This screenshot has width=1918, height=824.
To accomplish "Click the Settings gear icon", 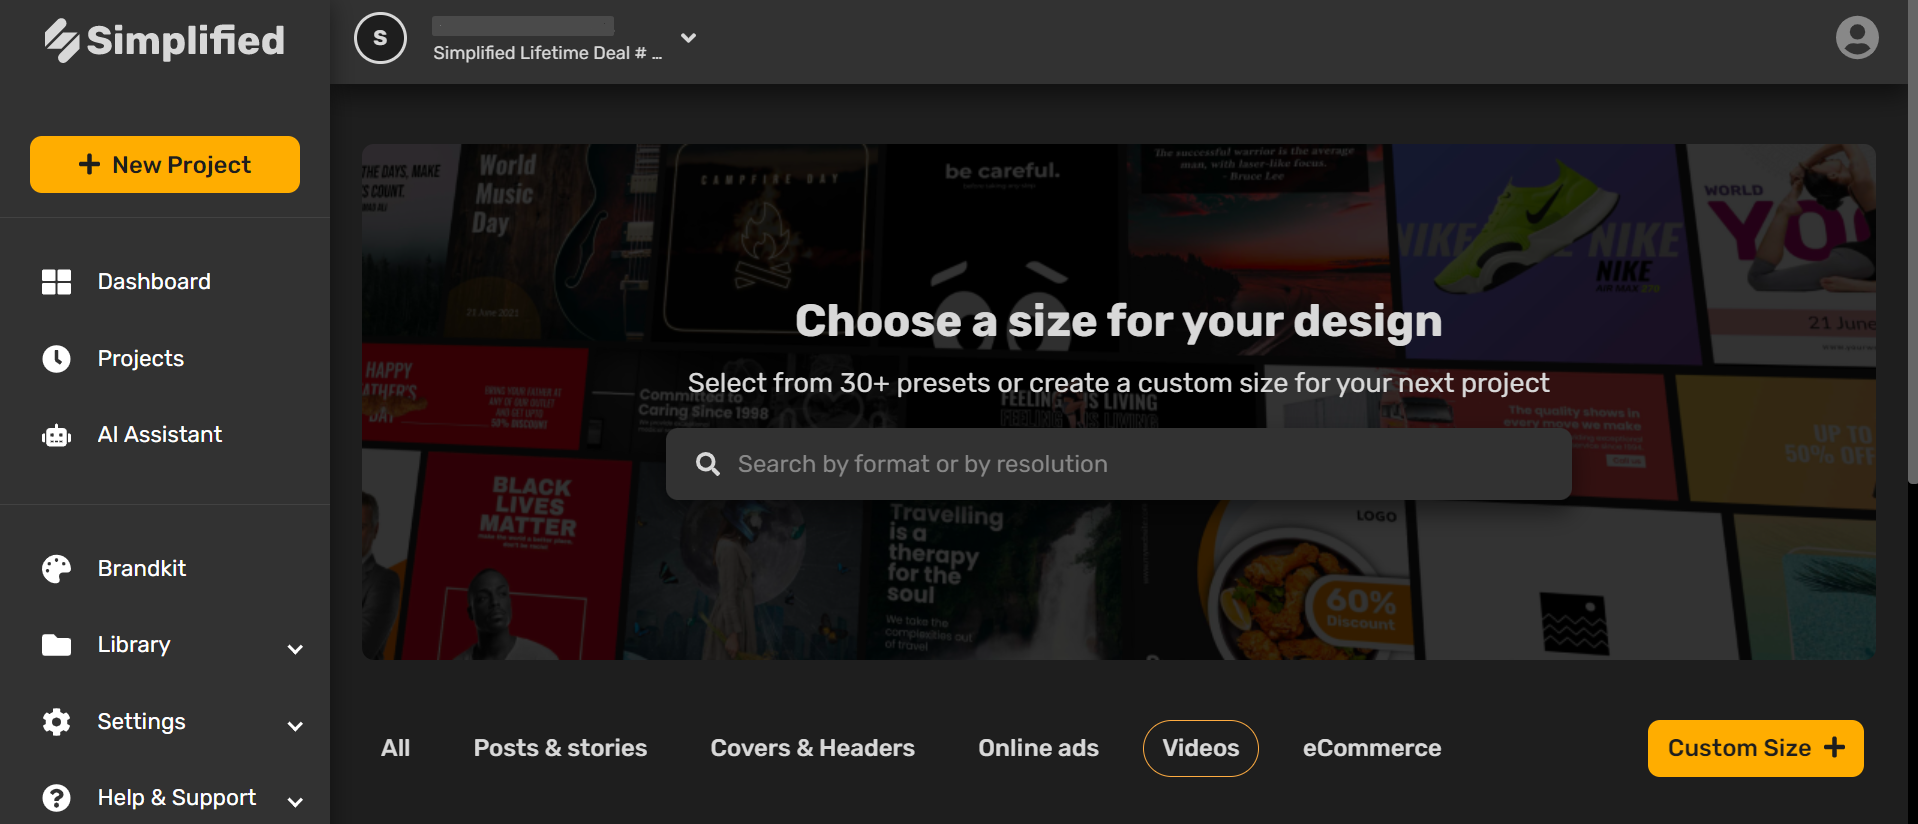I will click(56, 722).
